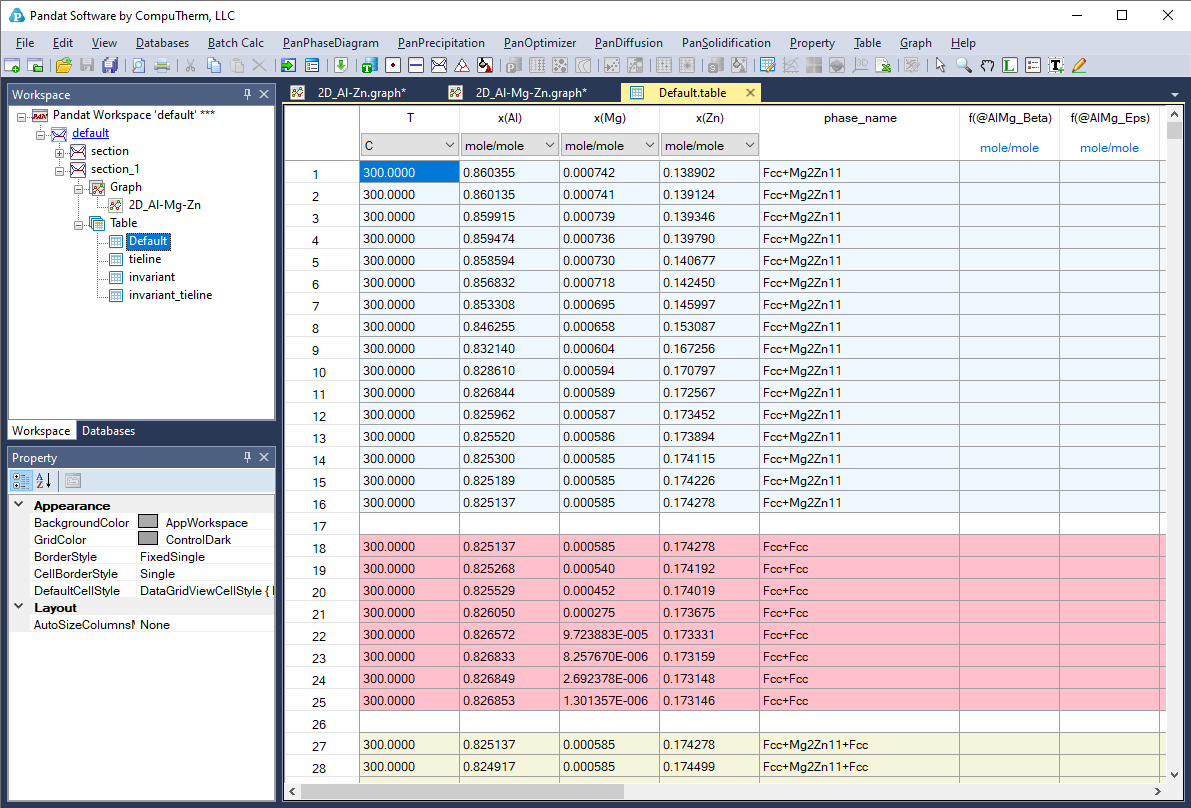The image size is (1191, 808).
Task: Select the hand pan tool
Action: [987, 66]
